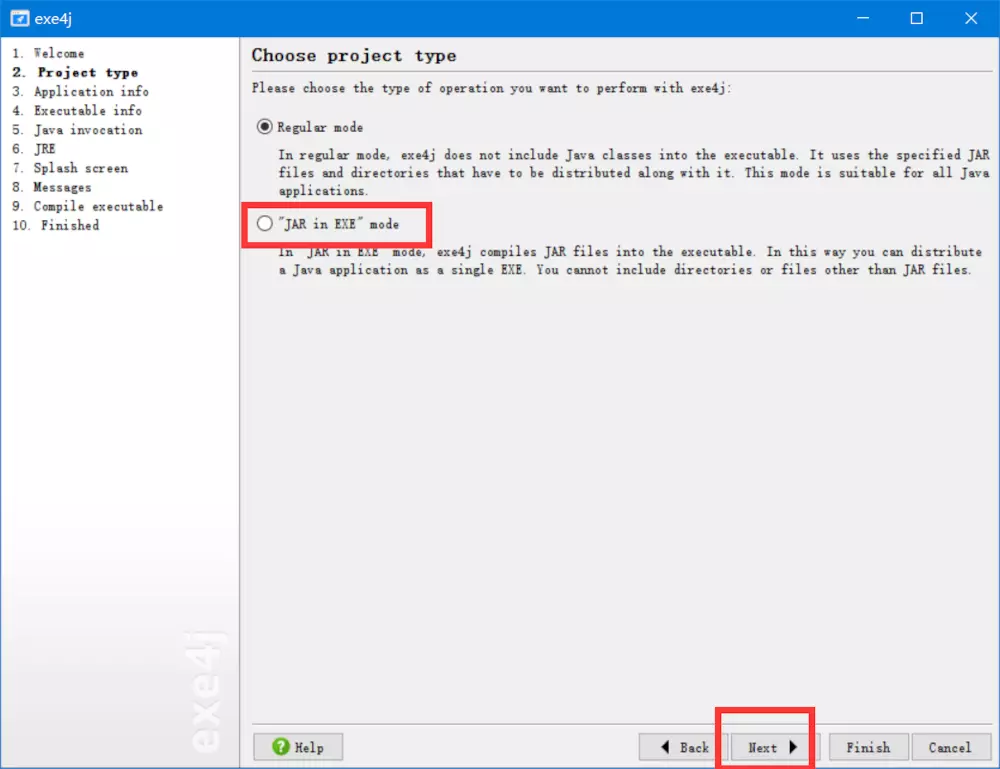This screenshot has height=769, width=1000.
Task: Click the Cancel button
Action: point(950,747)
